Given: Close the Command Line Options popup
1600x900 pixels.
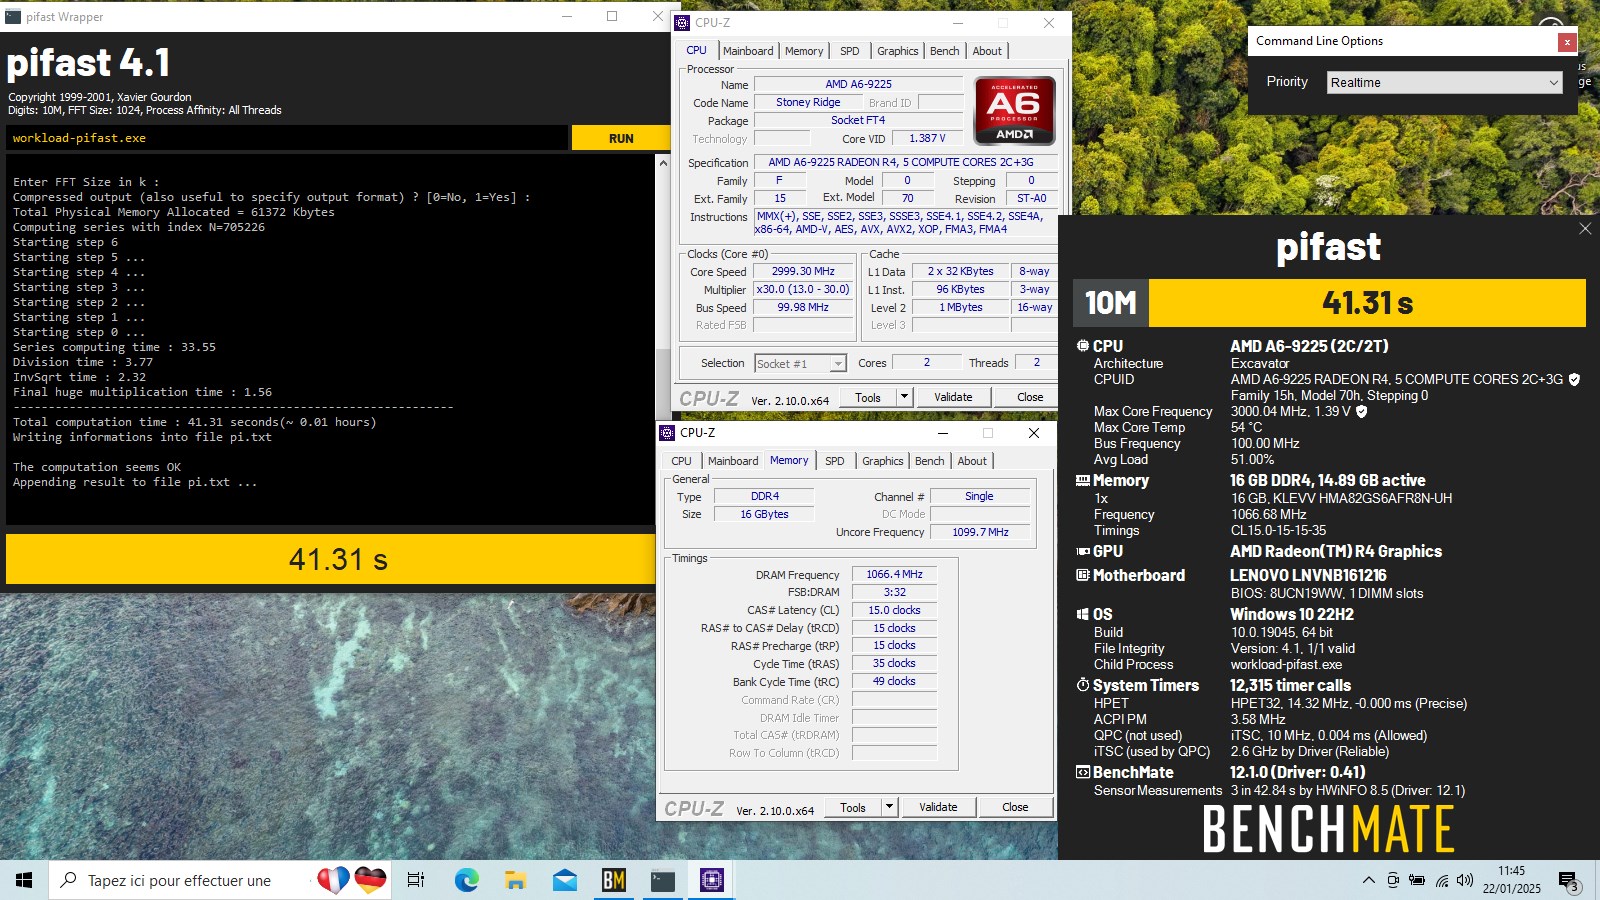Looking at the screenshot, I should tap(1567, 42).
